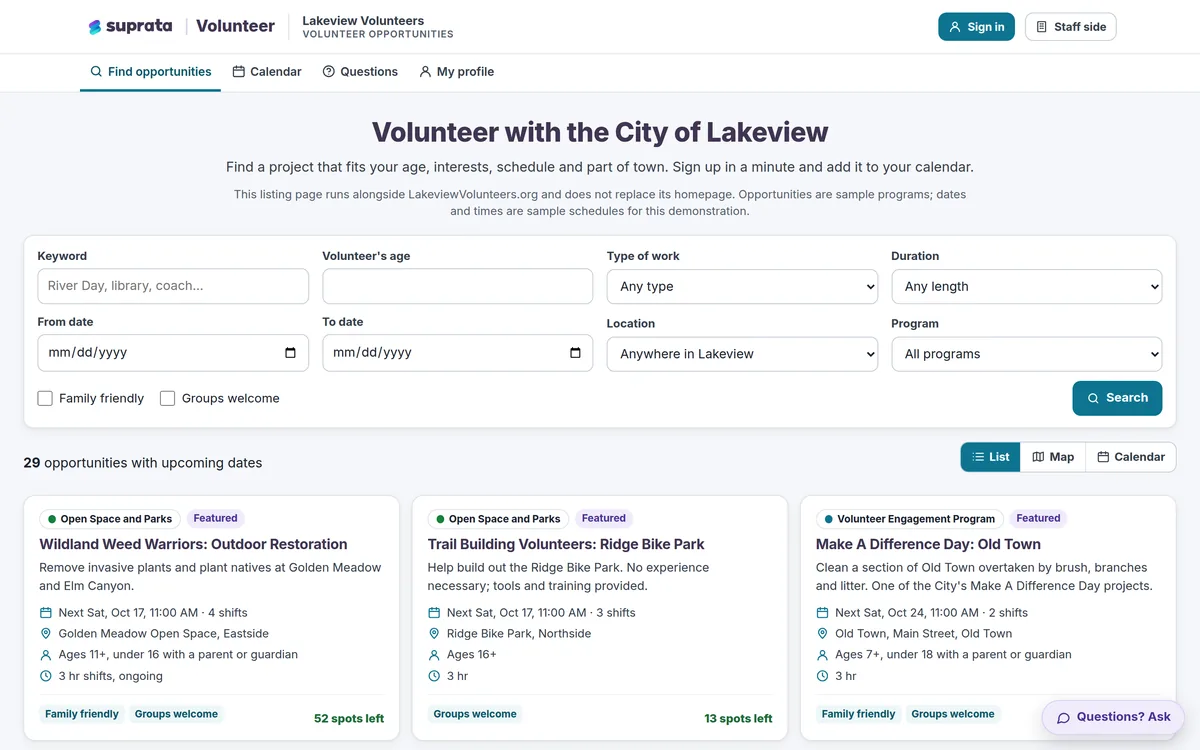This screenshot has height=750, width=1200.
Task: Click calendar icon on Make A Difference Day card
Action: tap(822, 613)
